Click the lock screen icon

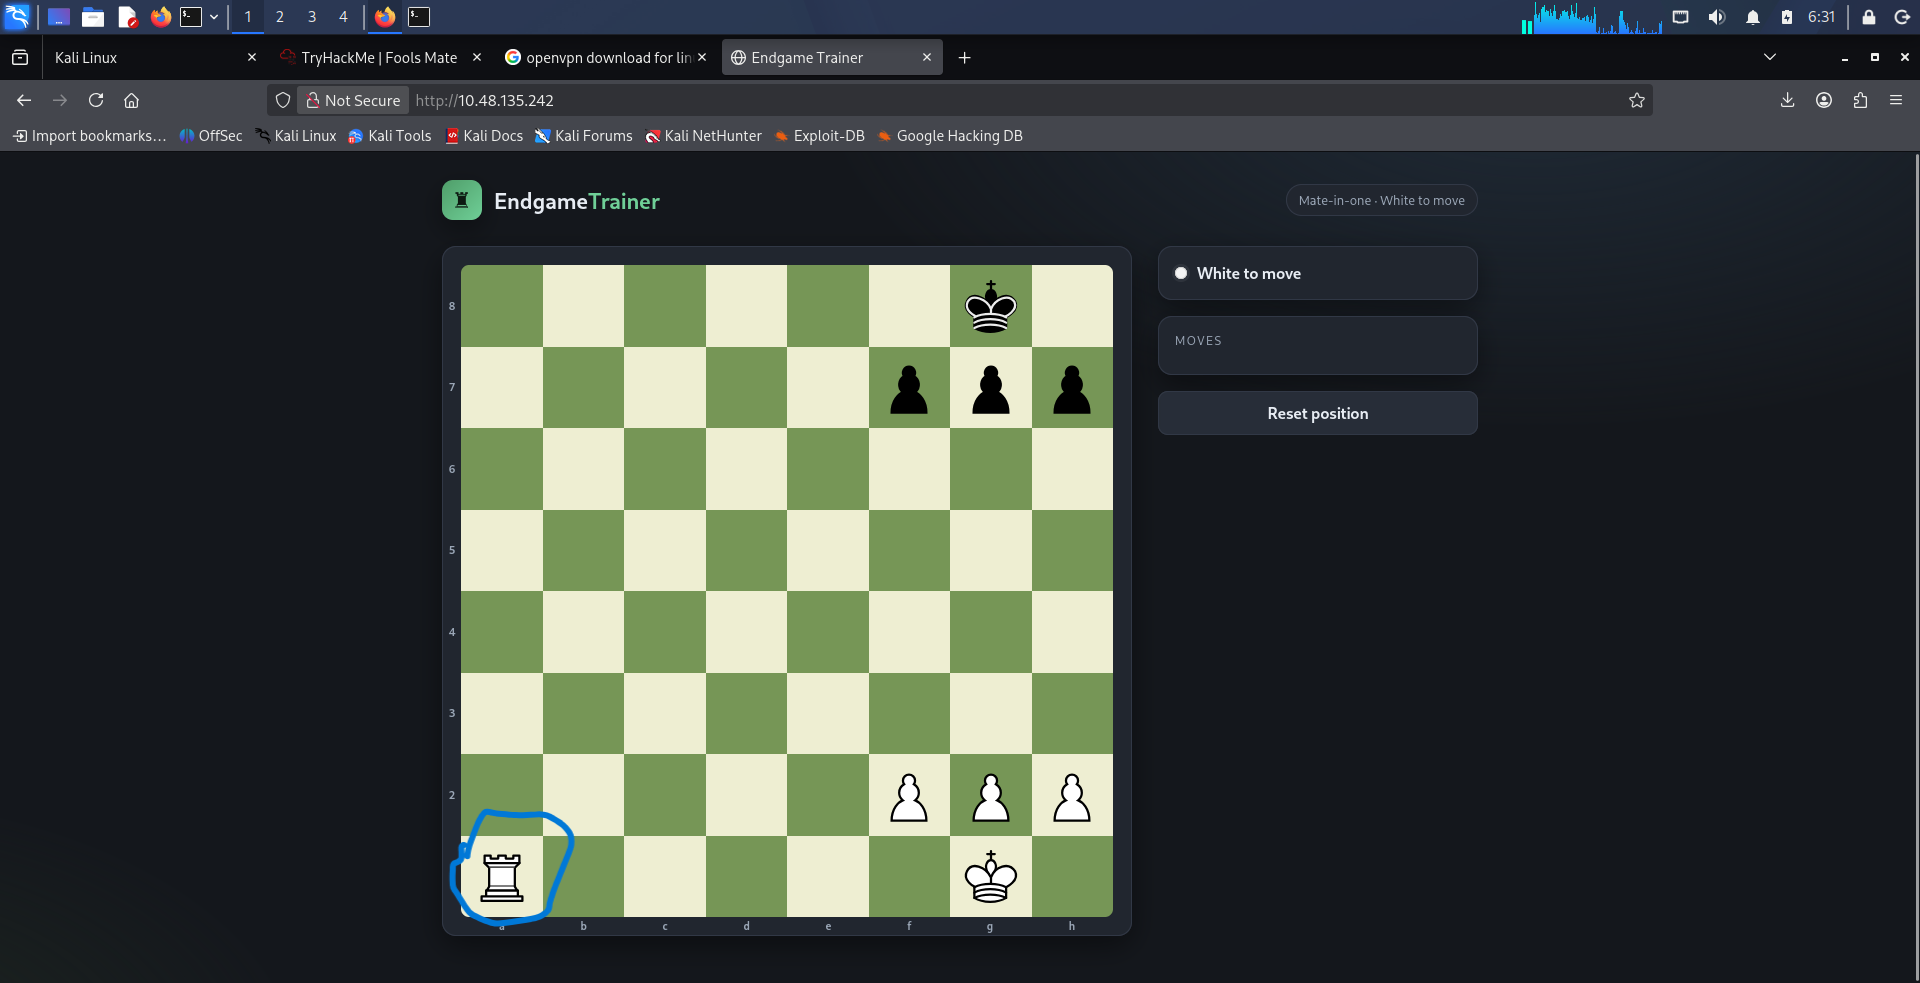[1868, 17]
